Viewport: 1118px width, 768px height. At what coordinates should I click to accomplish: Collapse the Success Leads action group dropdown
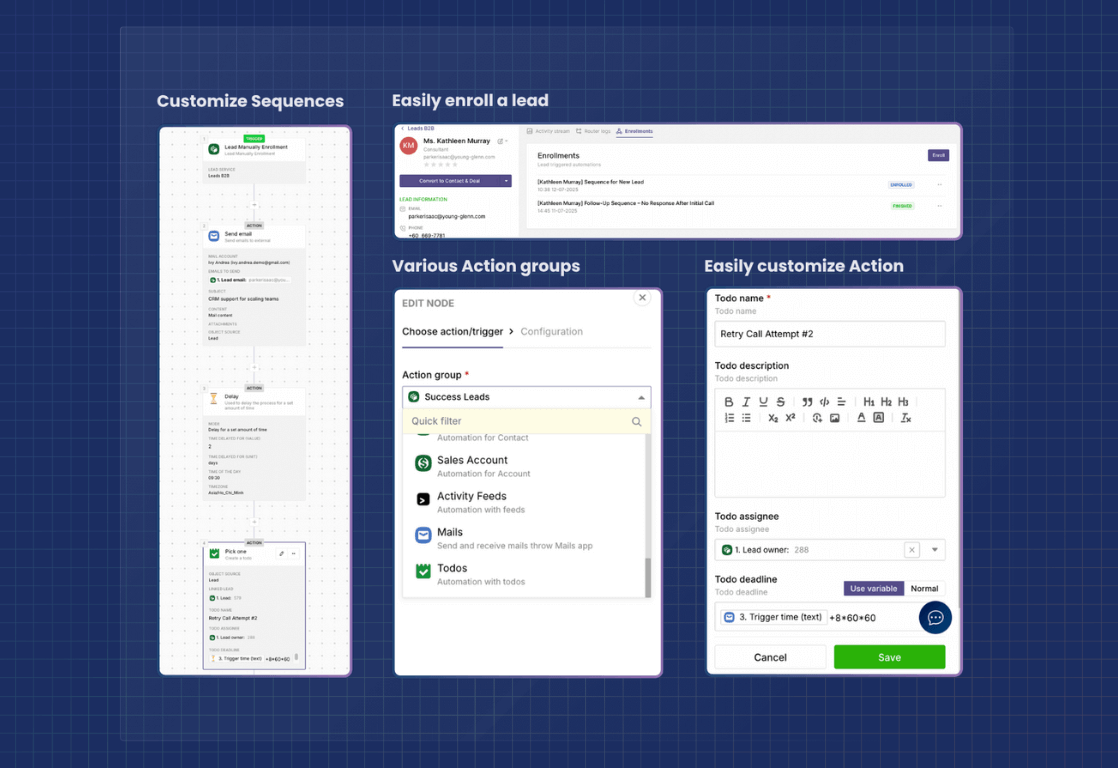tap(640, 397)
